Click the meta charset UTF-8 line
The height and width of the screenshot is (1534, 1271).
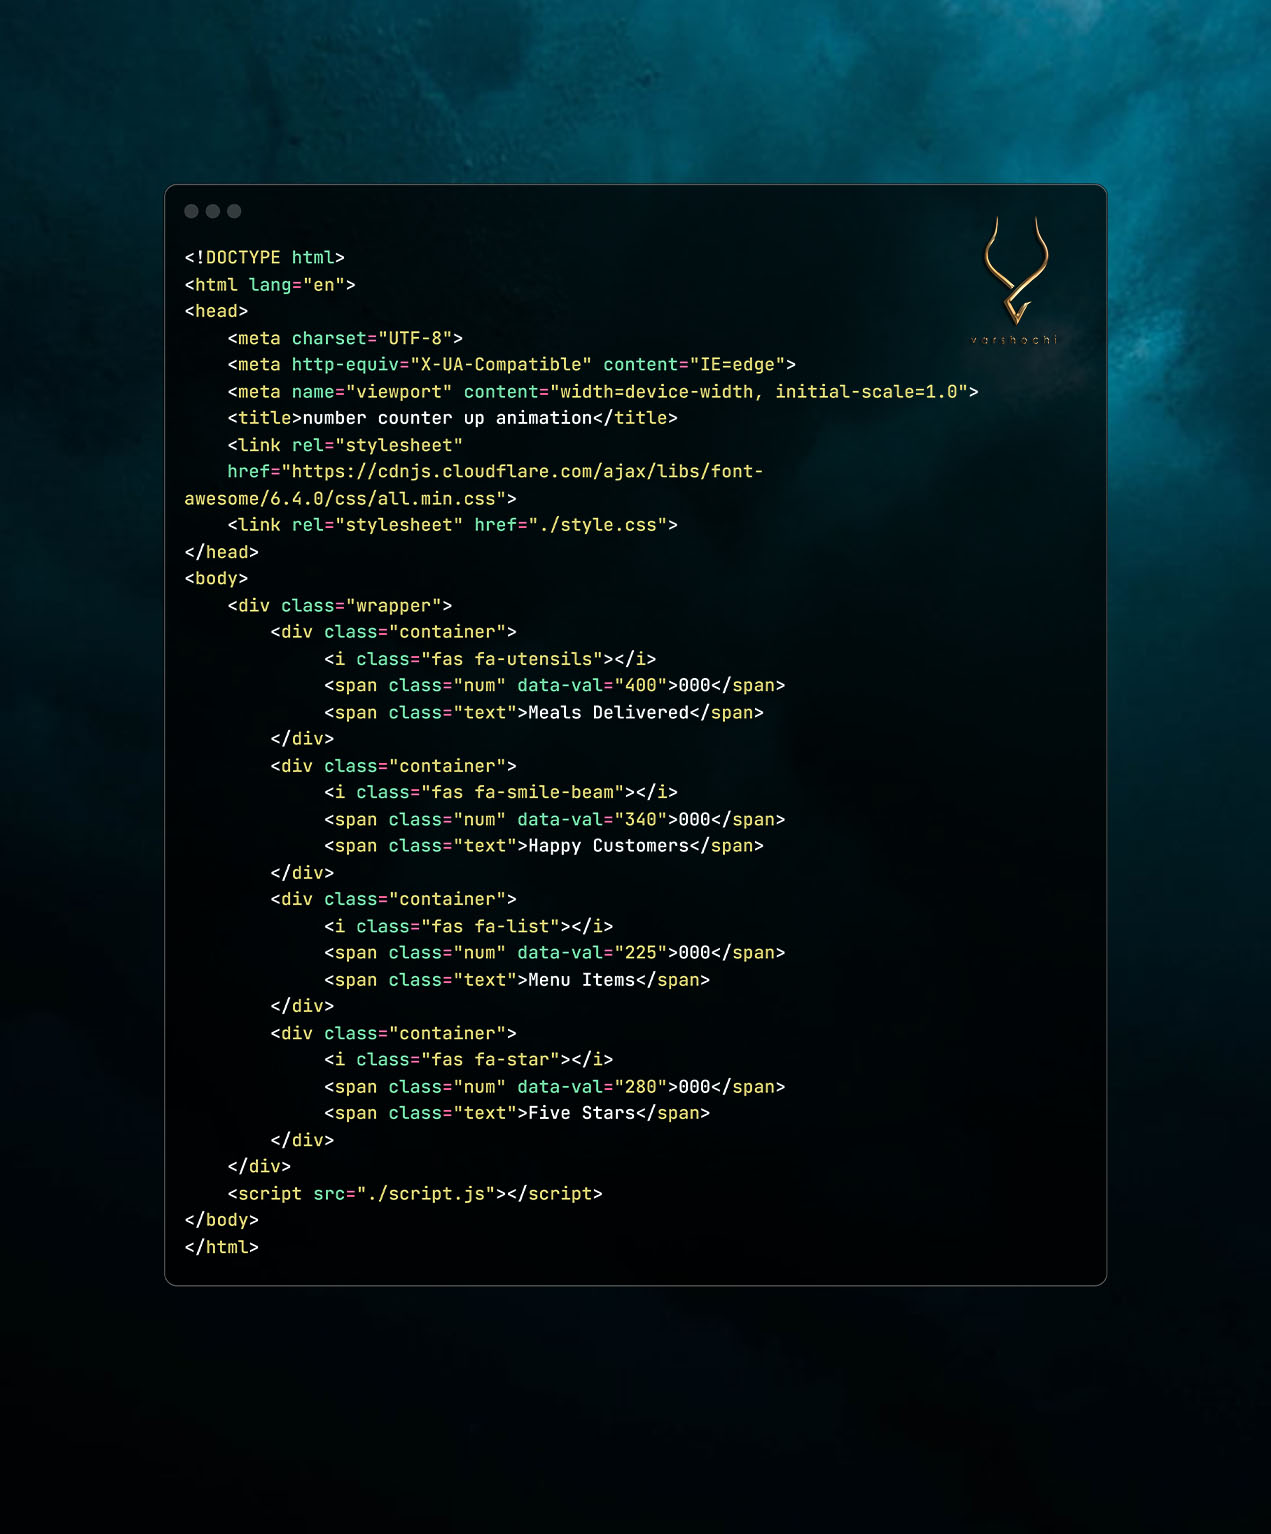click(x=345, y=339)
